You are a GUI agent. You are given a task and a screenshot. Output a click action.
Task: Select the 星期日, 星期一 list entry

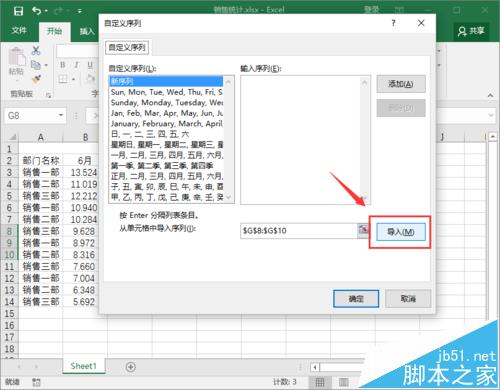click(x=166, y=145)
